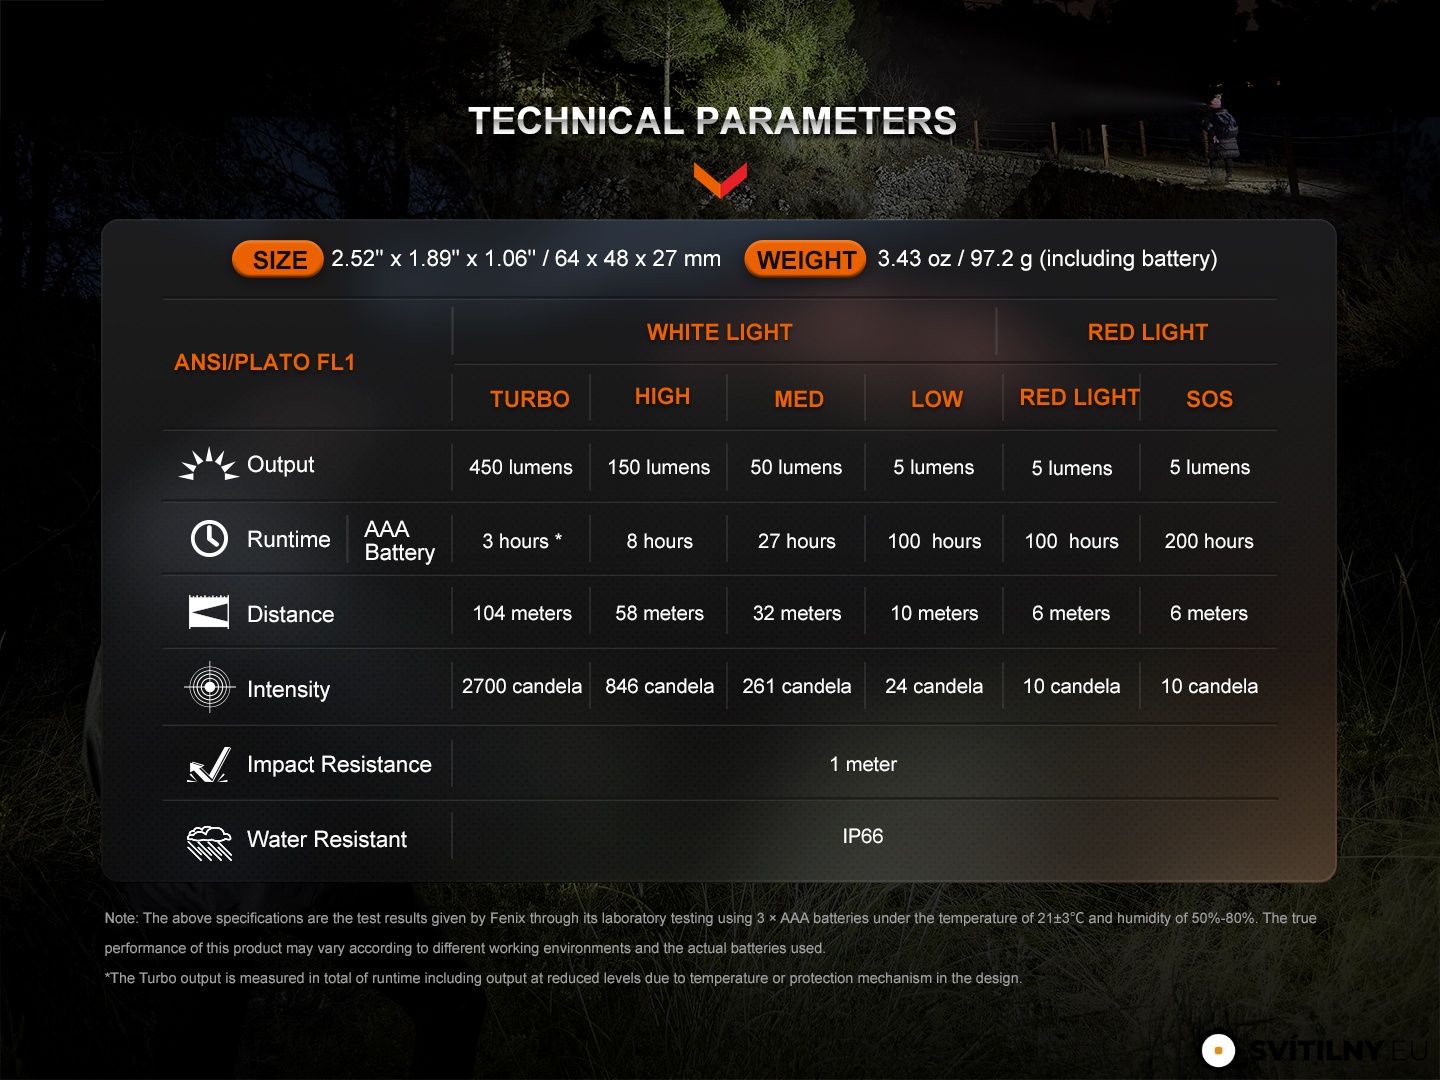Click the Impact Resistance icon
This screenshot has height=1080, width=1440.
tap(209, 765)
